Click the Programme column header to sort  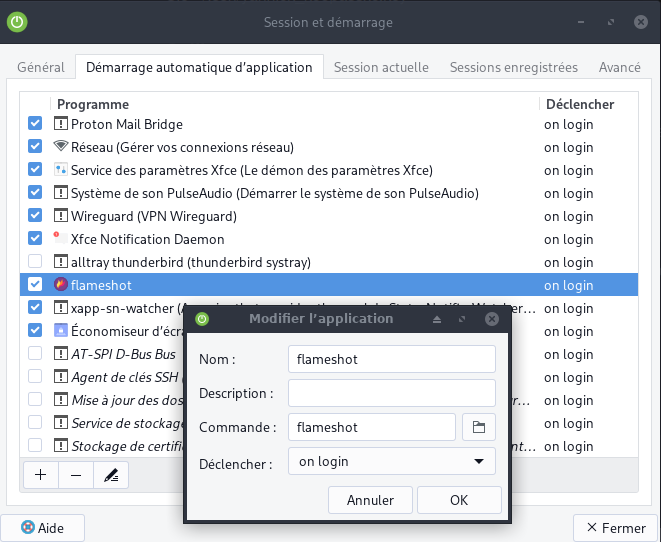point(93,104)
